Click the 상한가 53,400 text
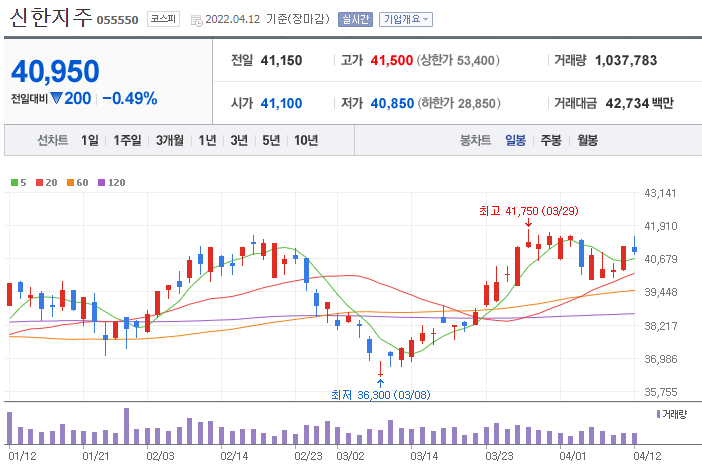The height and width of the screenshot is (474, 702). click(458, 60)
